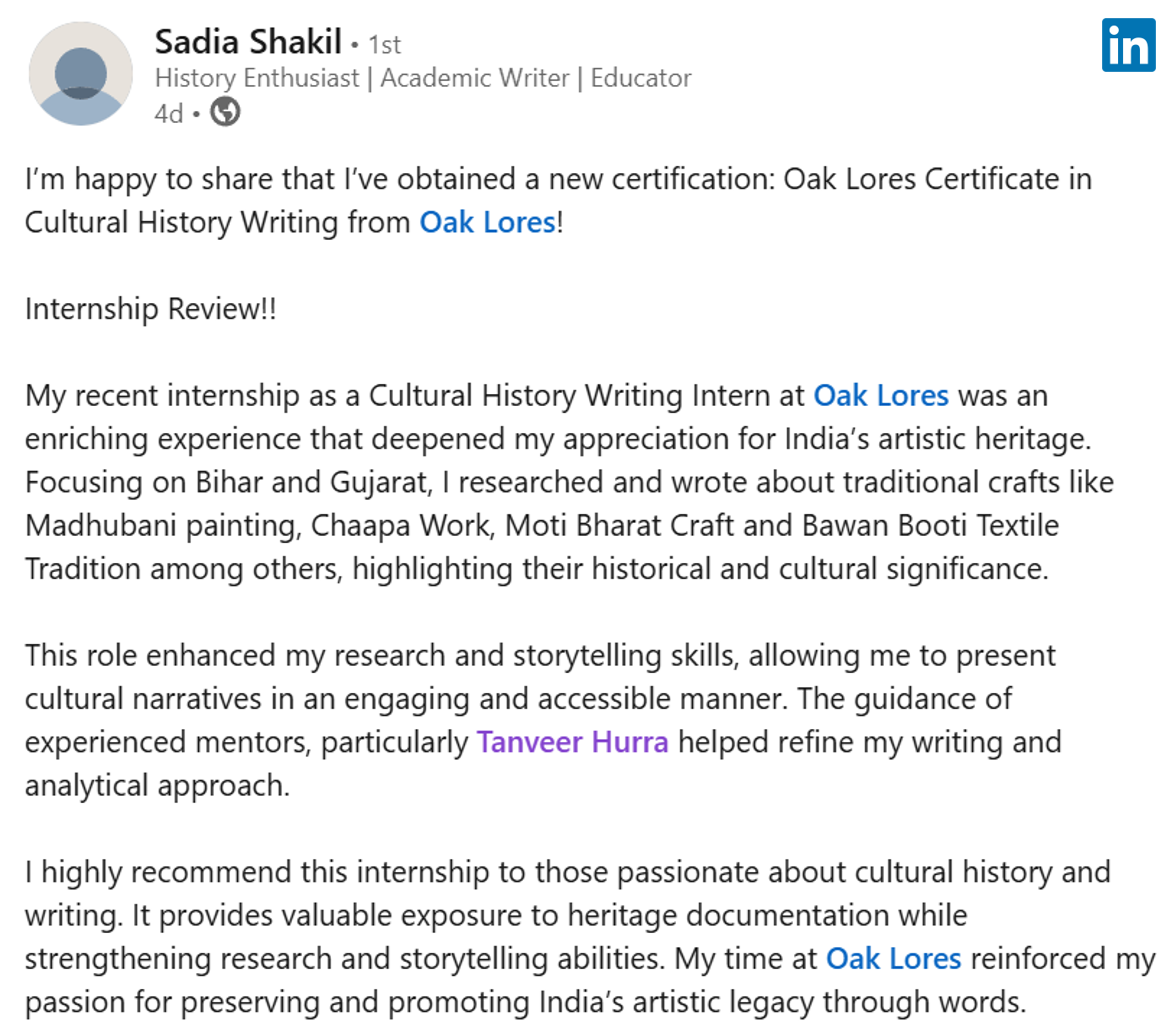
Task: Click the 'This role enhanced' paragraph start
Action: pyautogui.click(x=150, y=655)
